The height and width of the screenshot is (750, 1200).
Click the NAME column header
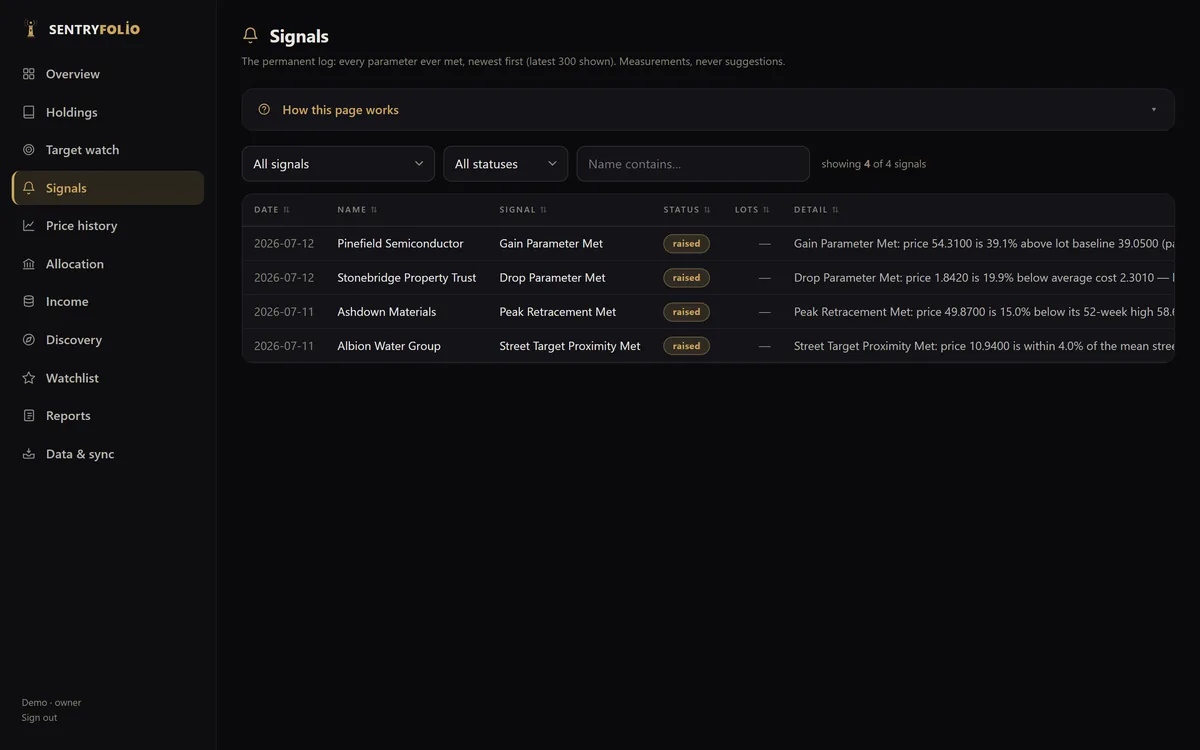pyautogui.click(x=357, y=210)
